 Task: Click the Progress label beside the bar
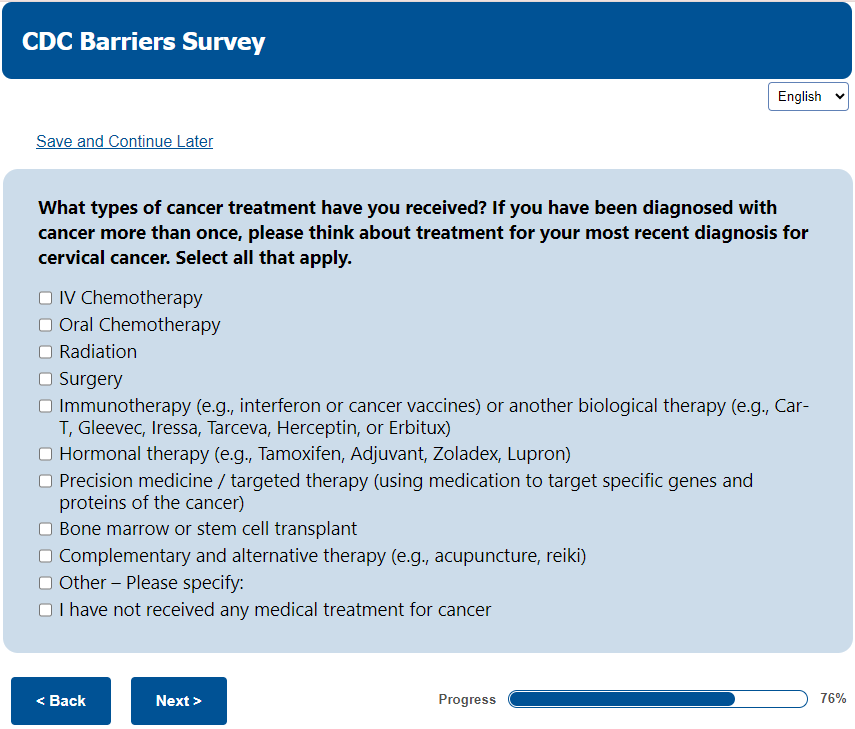467,700
